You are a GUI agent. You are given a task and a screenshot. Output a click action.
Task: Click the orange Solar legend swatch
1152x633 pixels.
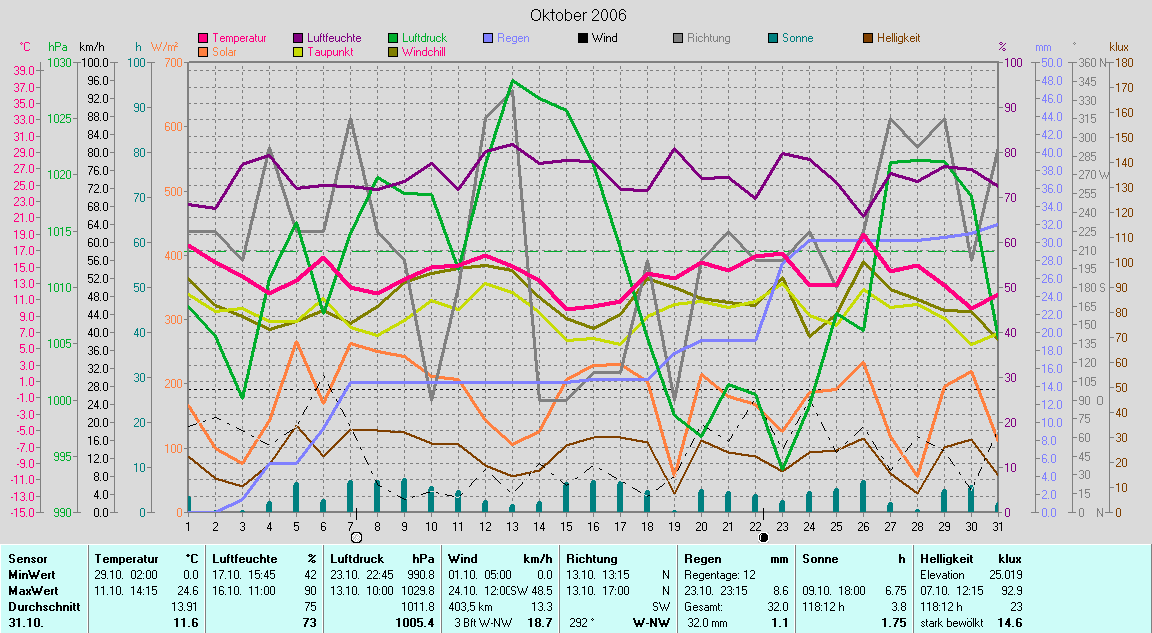pyautogui.click(x=203, y=51)
